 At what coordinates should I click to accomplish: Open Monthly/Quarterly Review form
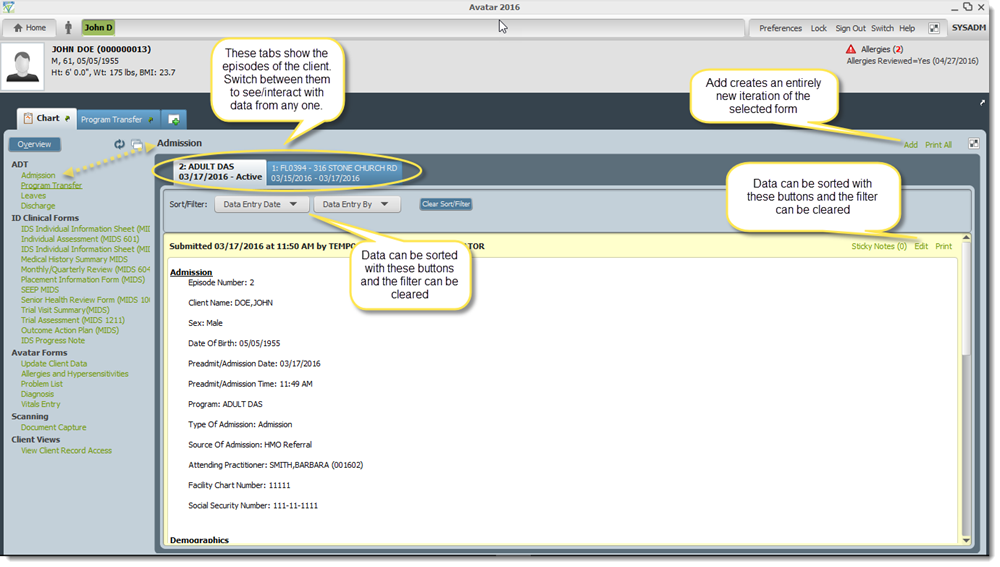[x=85, y=270]
